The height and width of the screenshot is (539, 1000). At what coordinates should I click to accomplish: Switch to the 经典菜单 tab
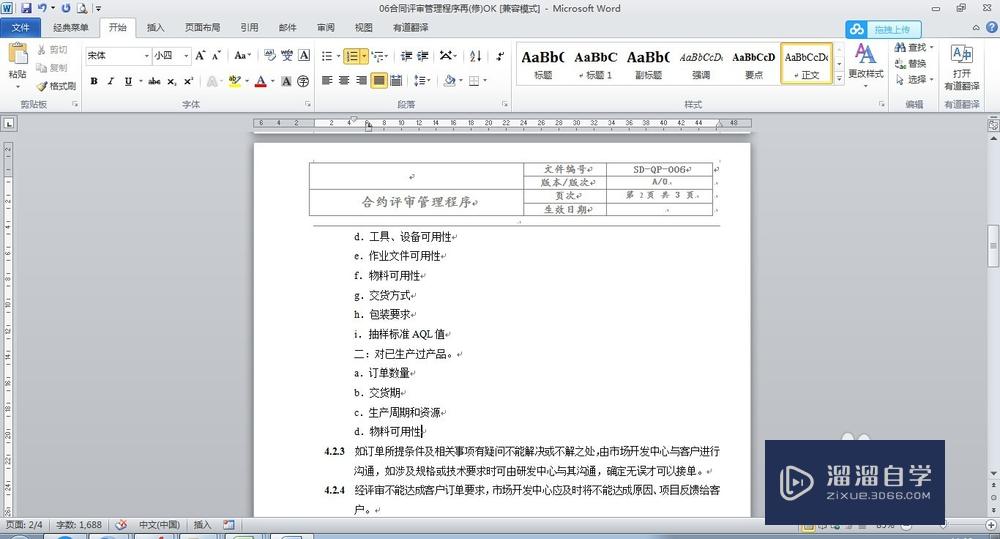(x=71, y=27)
